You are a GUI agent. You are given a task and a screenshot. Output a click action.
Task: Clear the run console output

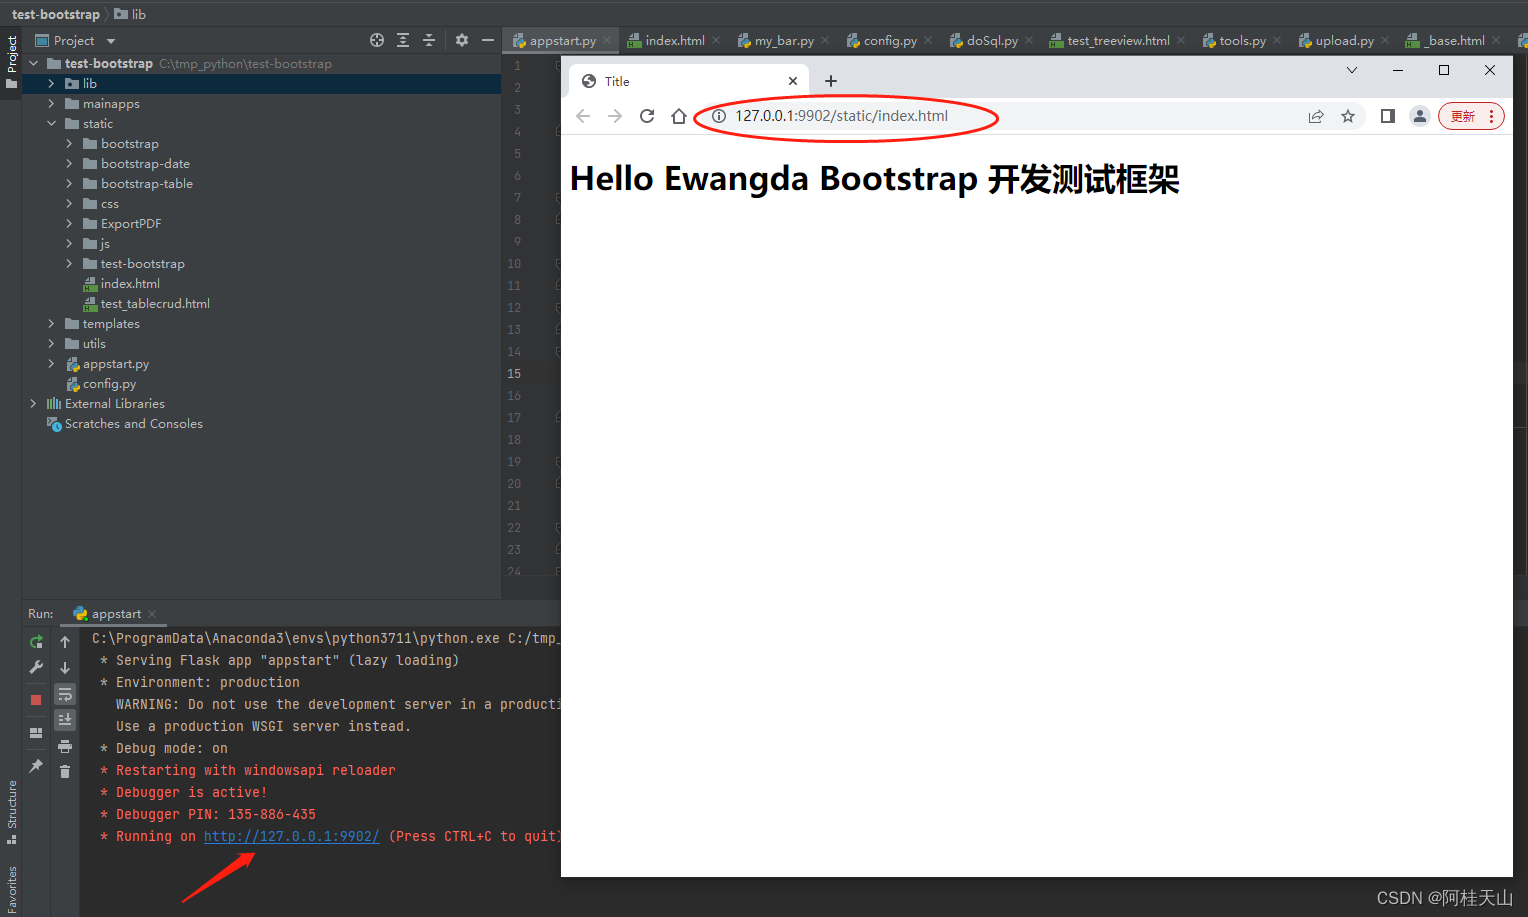(x=65, y=771)
